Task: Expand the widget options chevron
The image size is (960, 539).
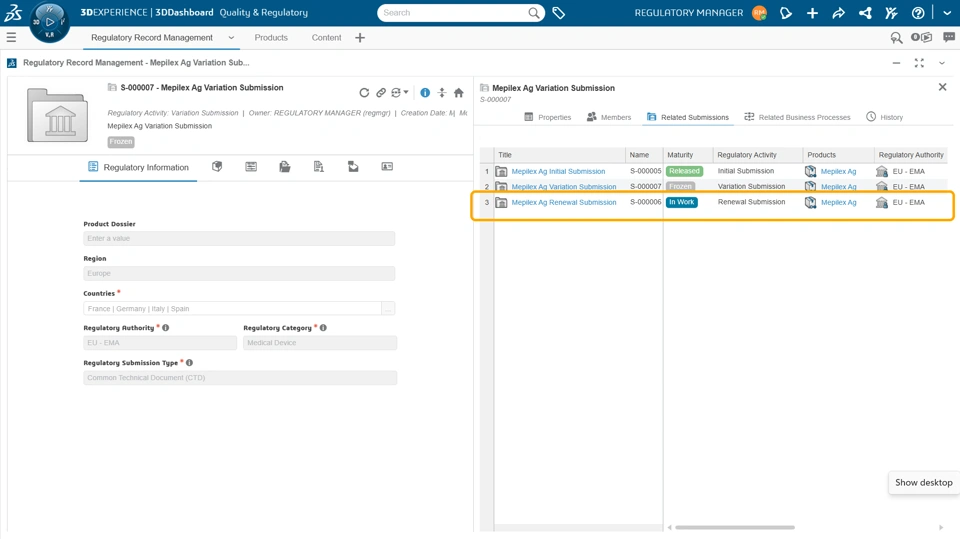Action: click(x=942, y=63)
